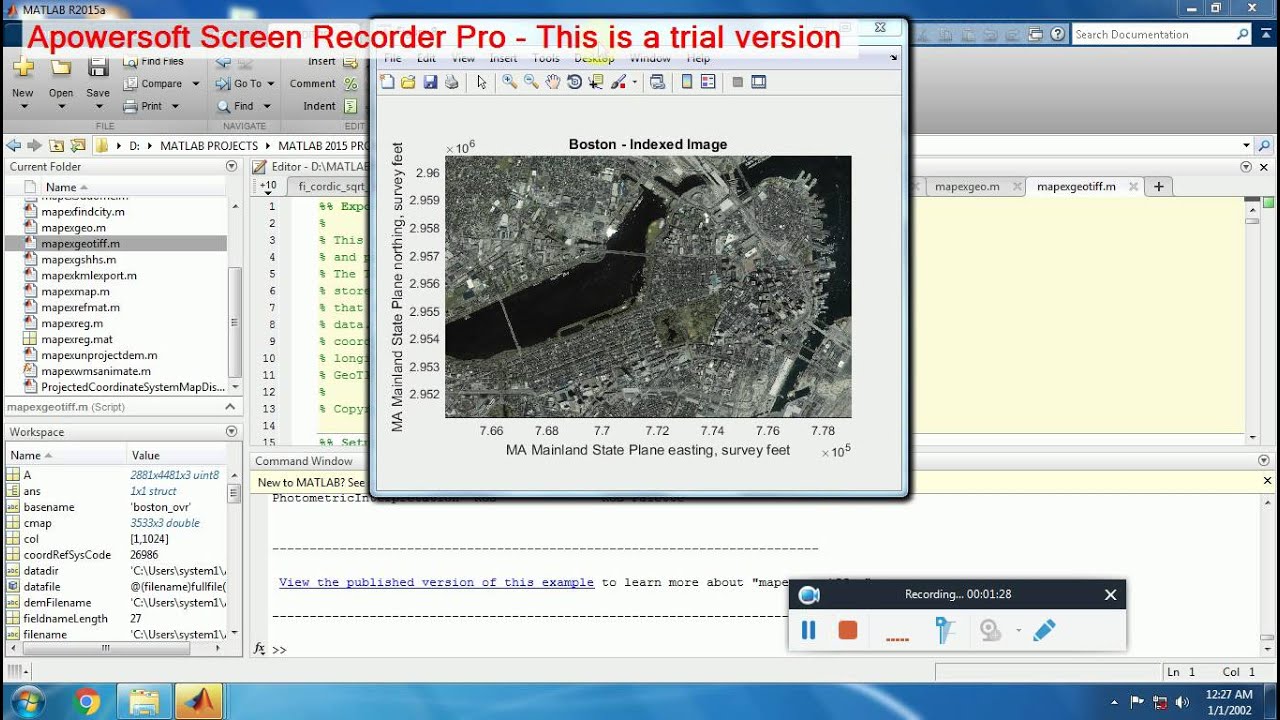The width and height of the screenshot is (1280, 720).
Task: Click the Insert Legend icon
Action: coord(708,82)
